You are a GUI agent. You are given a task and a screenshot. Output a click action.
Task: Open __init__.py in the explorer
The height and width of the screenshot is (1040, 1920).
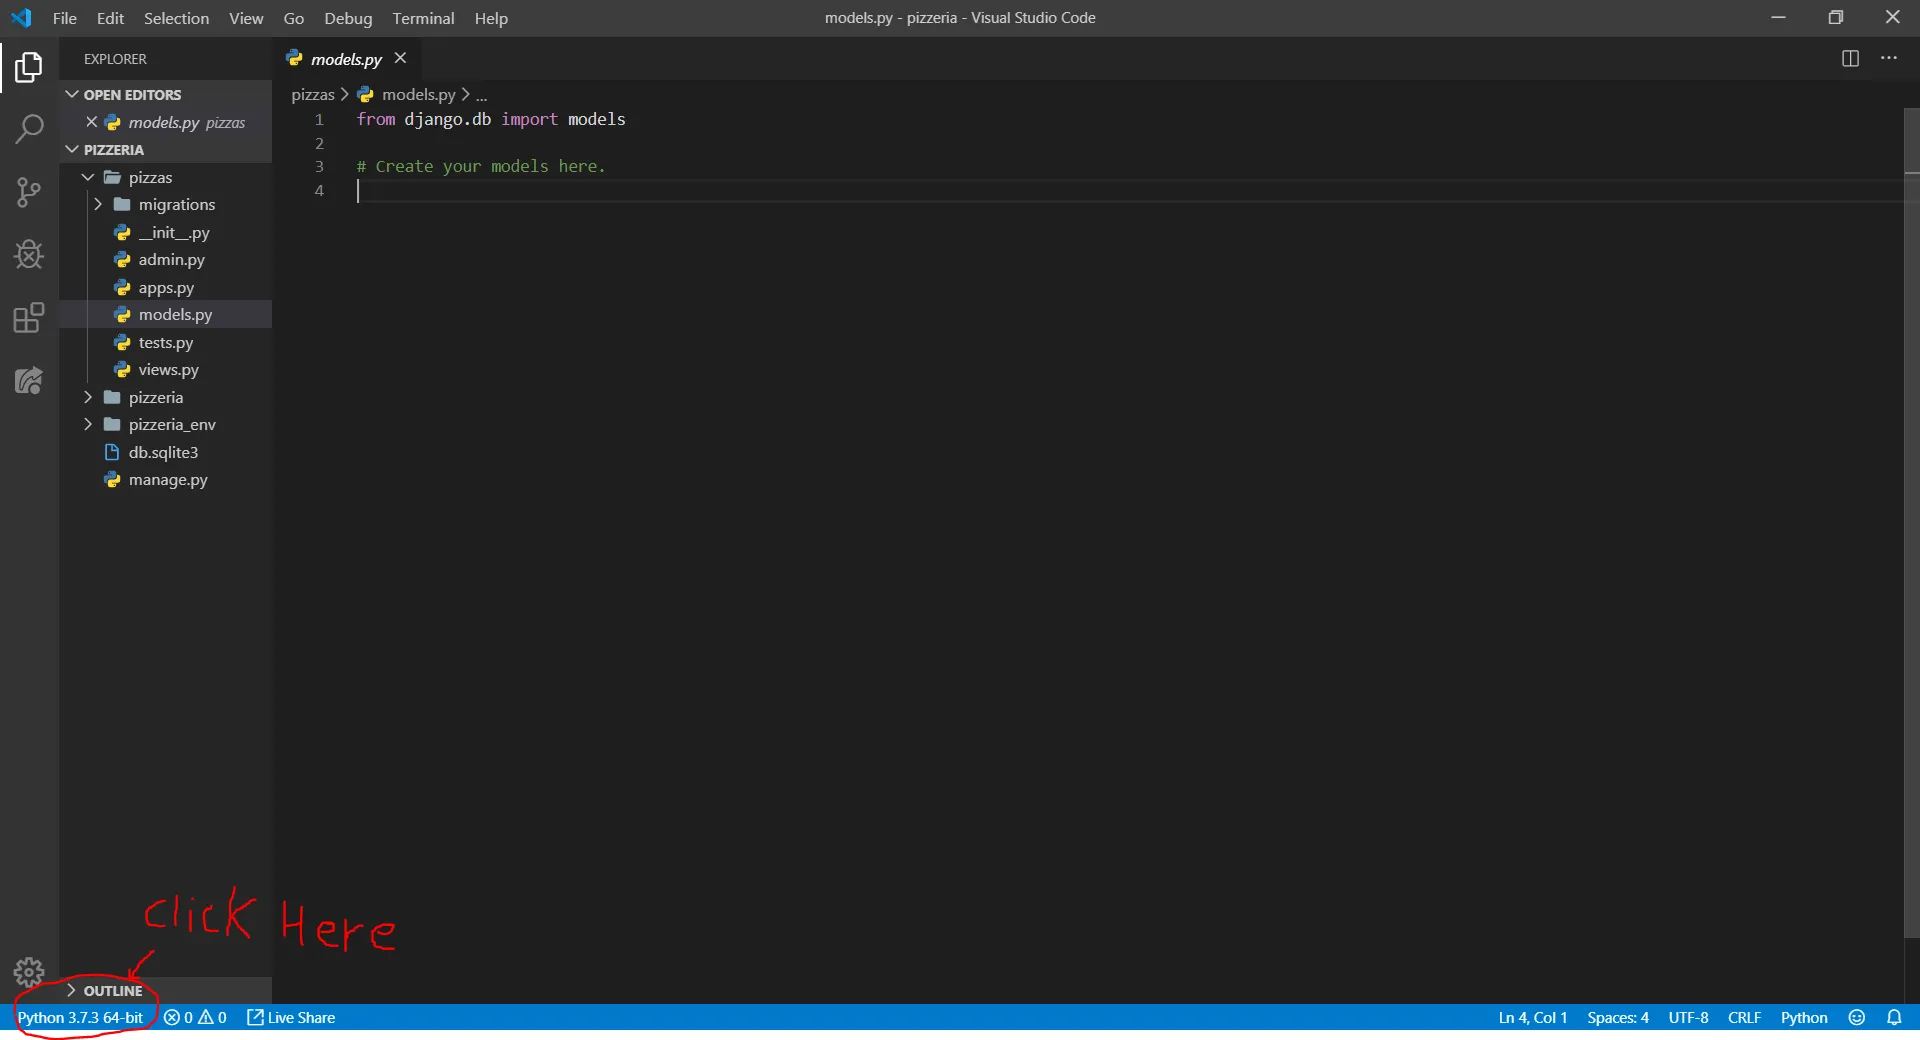tap(166, 232)
